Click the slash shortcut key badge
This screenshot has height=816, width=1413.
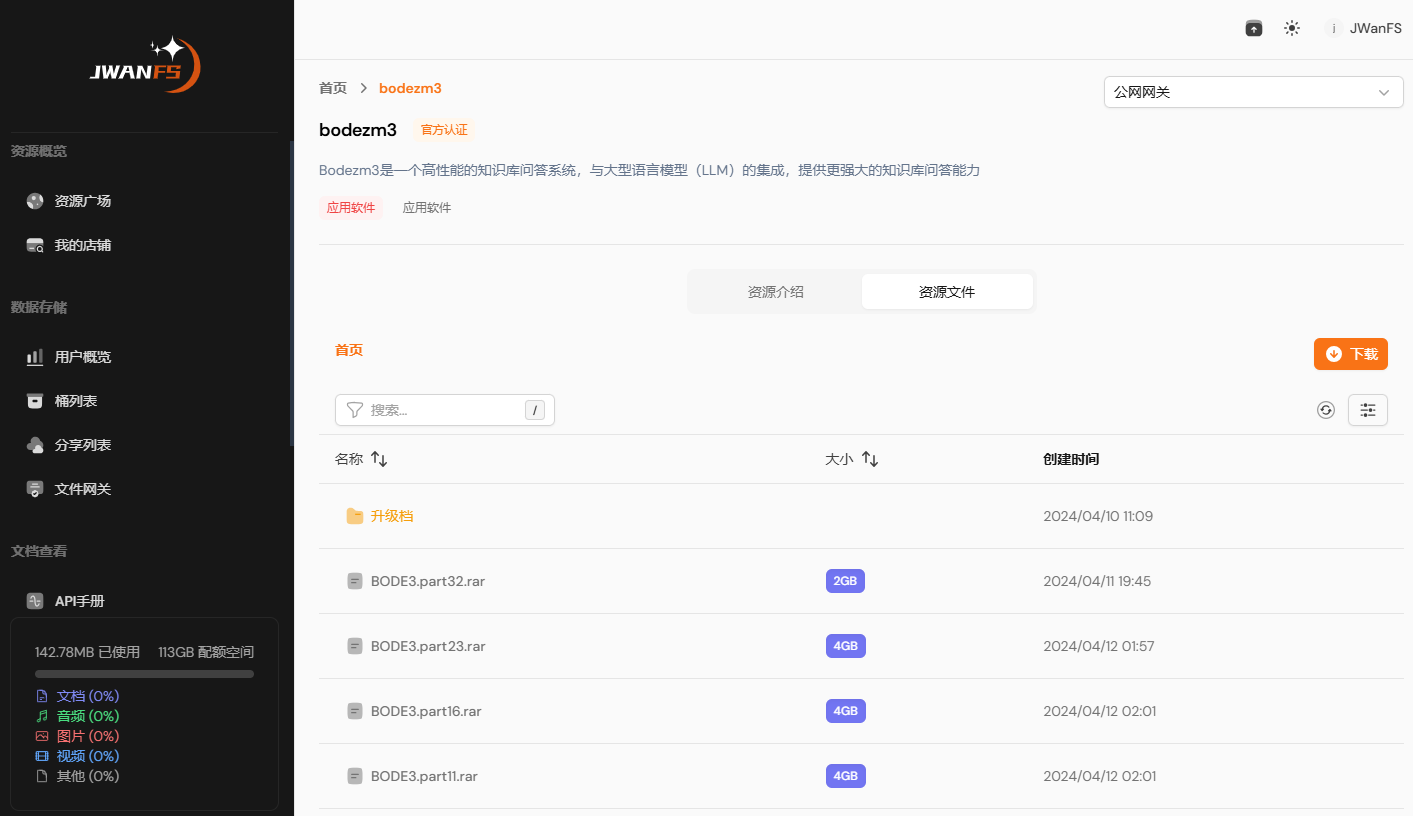(535, 410)
